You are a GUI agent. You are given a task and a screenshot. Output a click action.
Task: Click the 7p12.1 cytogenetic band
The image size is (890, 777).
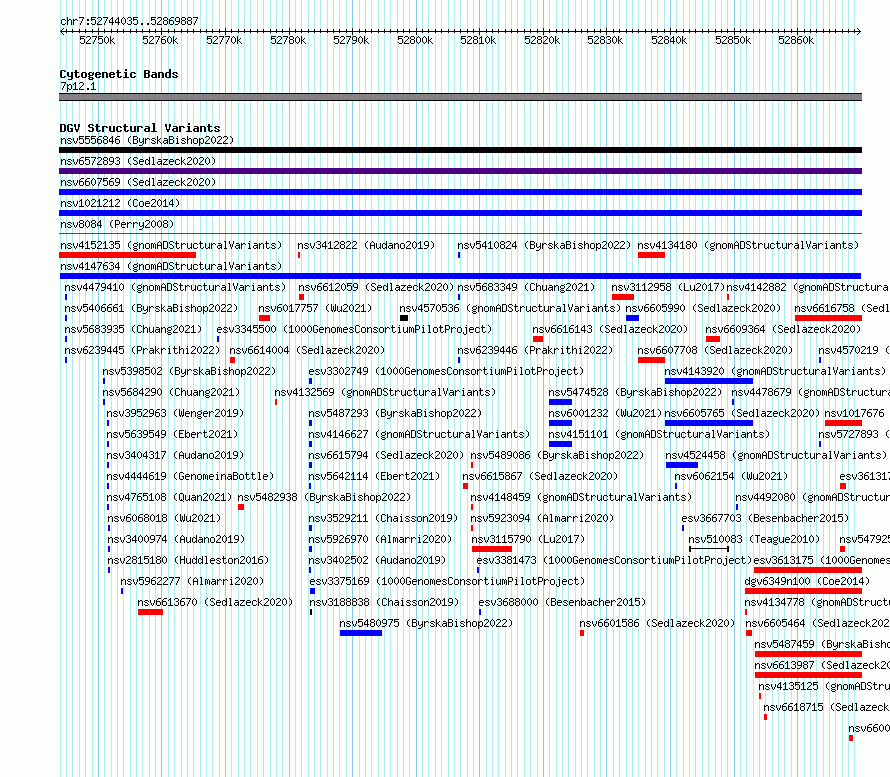point(460,97)
